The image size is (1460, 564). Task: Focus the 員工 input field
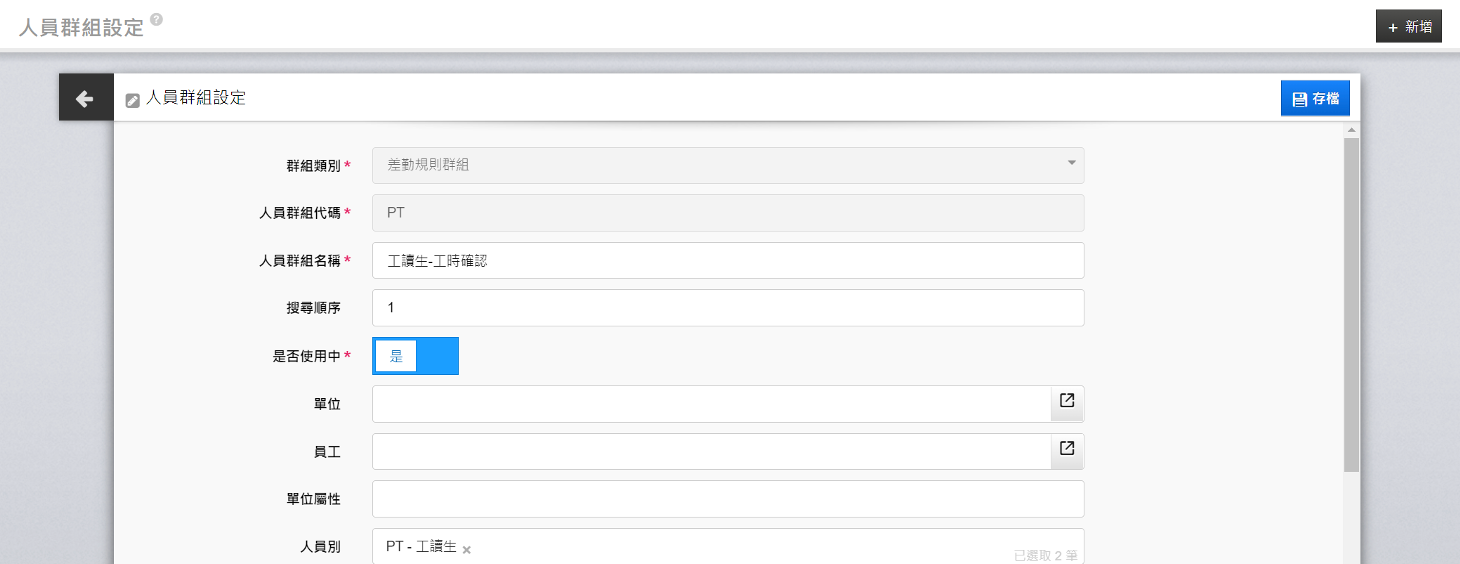[711, 451]
